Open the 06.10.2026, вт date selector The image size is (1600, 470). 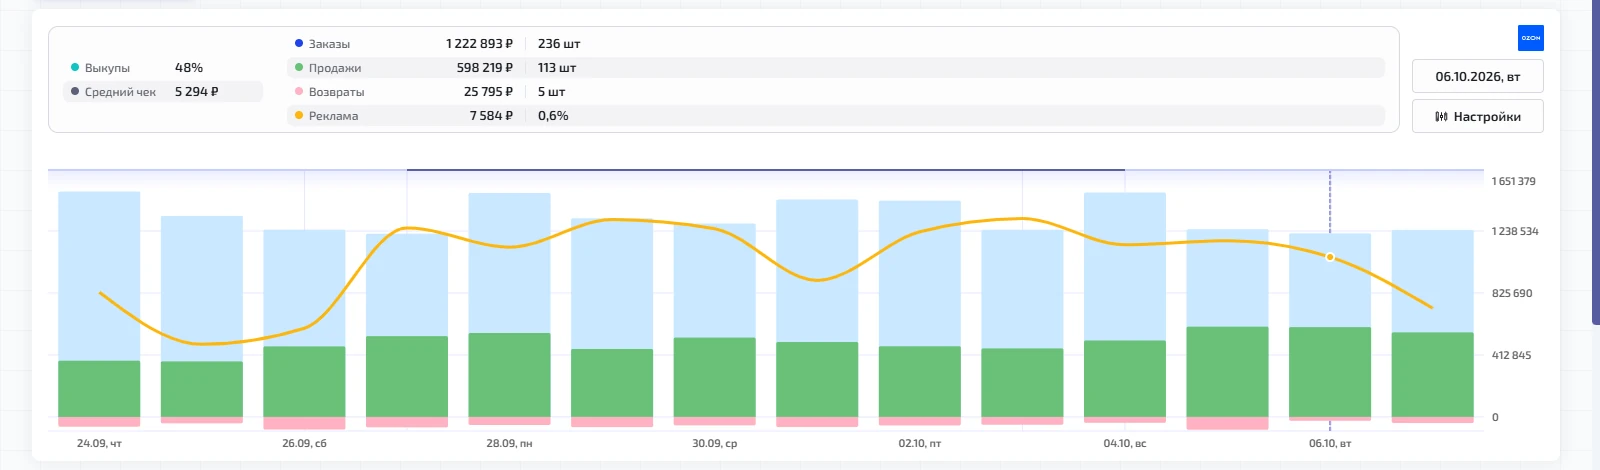pos(1477,76)
